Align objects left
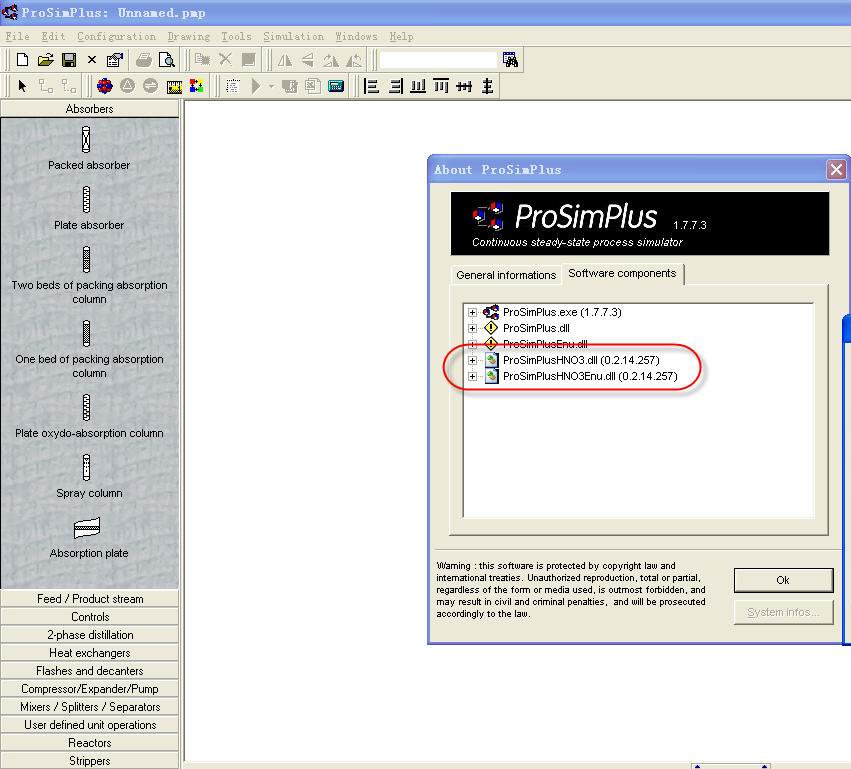 (x=371, y=86)
